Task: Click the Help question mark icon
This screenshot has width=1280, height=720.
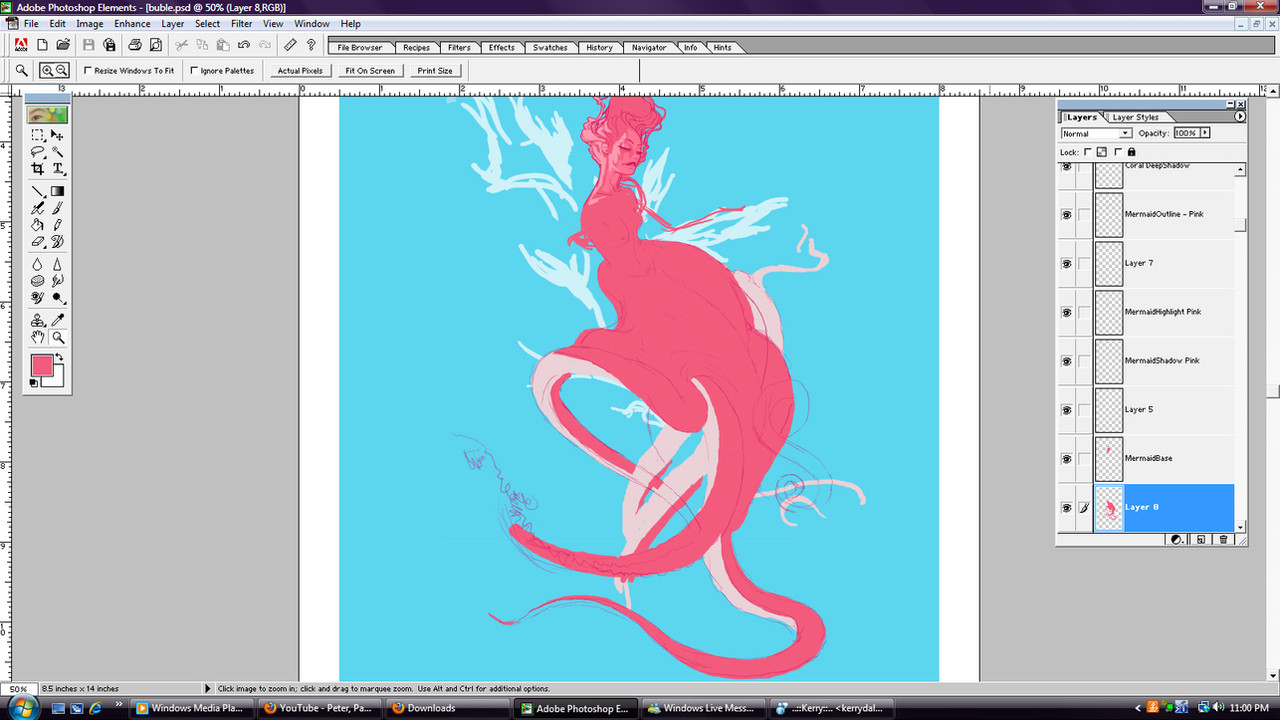Action: 311,45
